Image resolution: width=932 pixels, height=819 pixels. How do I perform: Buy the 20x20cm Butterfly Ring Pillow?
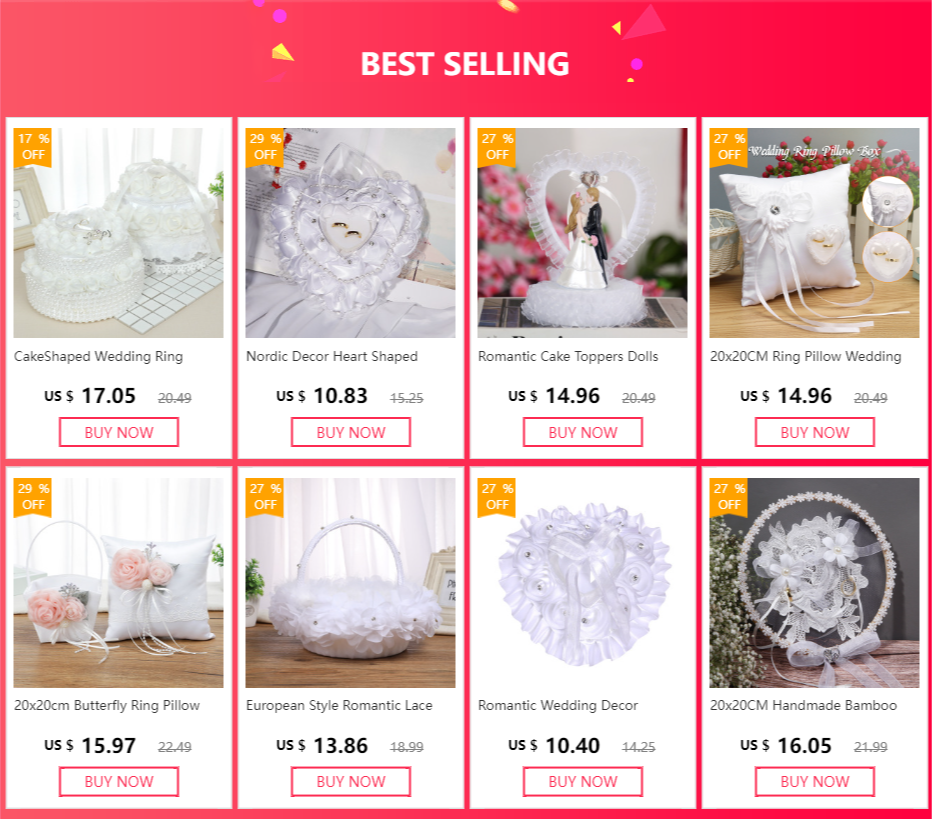point(119,782)
